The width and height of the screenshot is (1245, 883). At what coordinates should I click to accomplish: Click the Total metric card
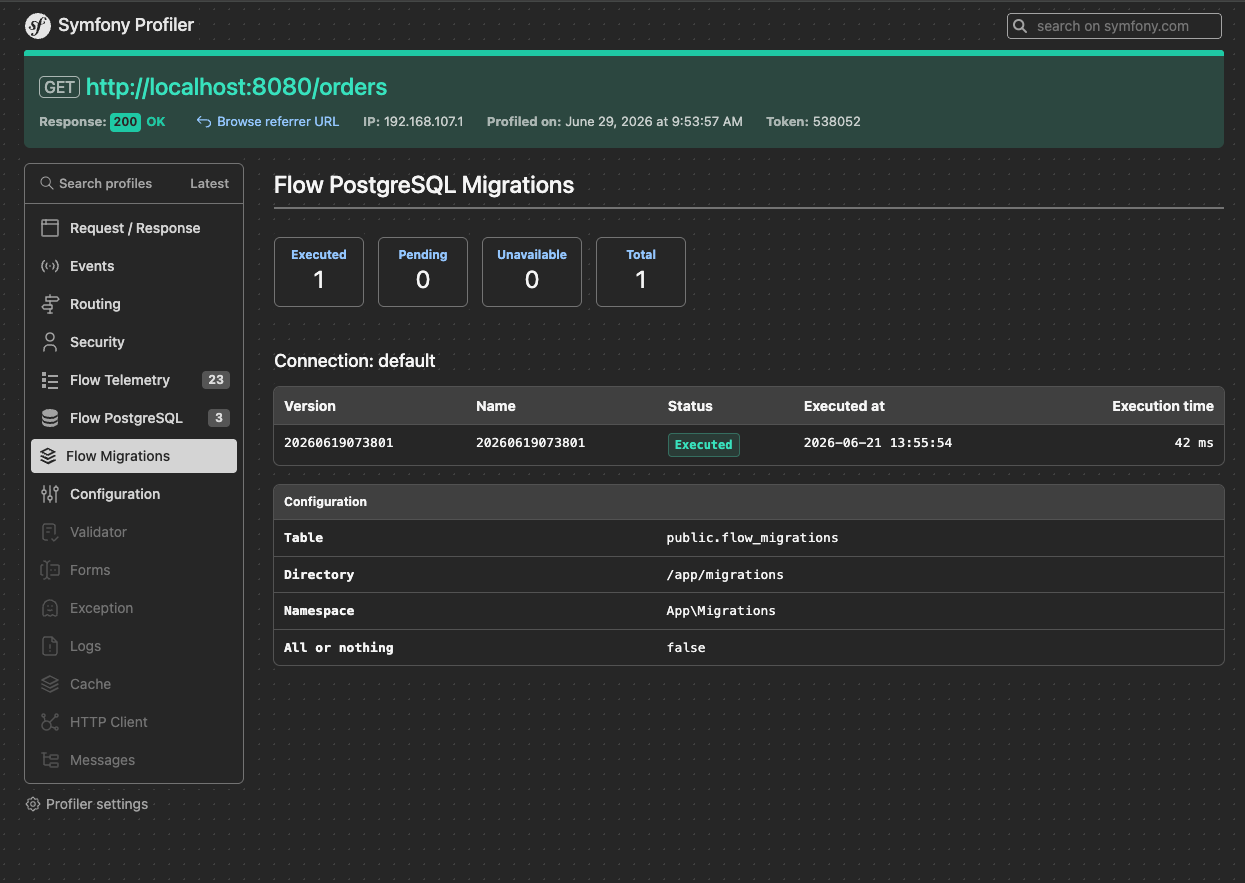pyautogui.click(x=641, y=271)
